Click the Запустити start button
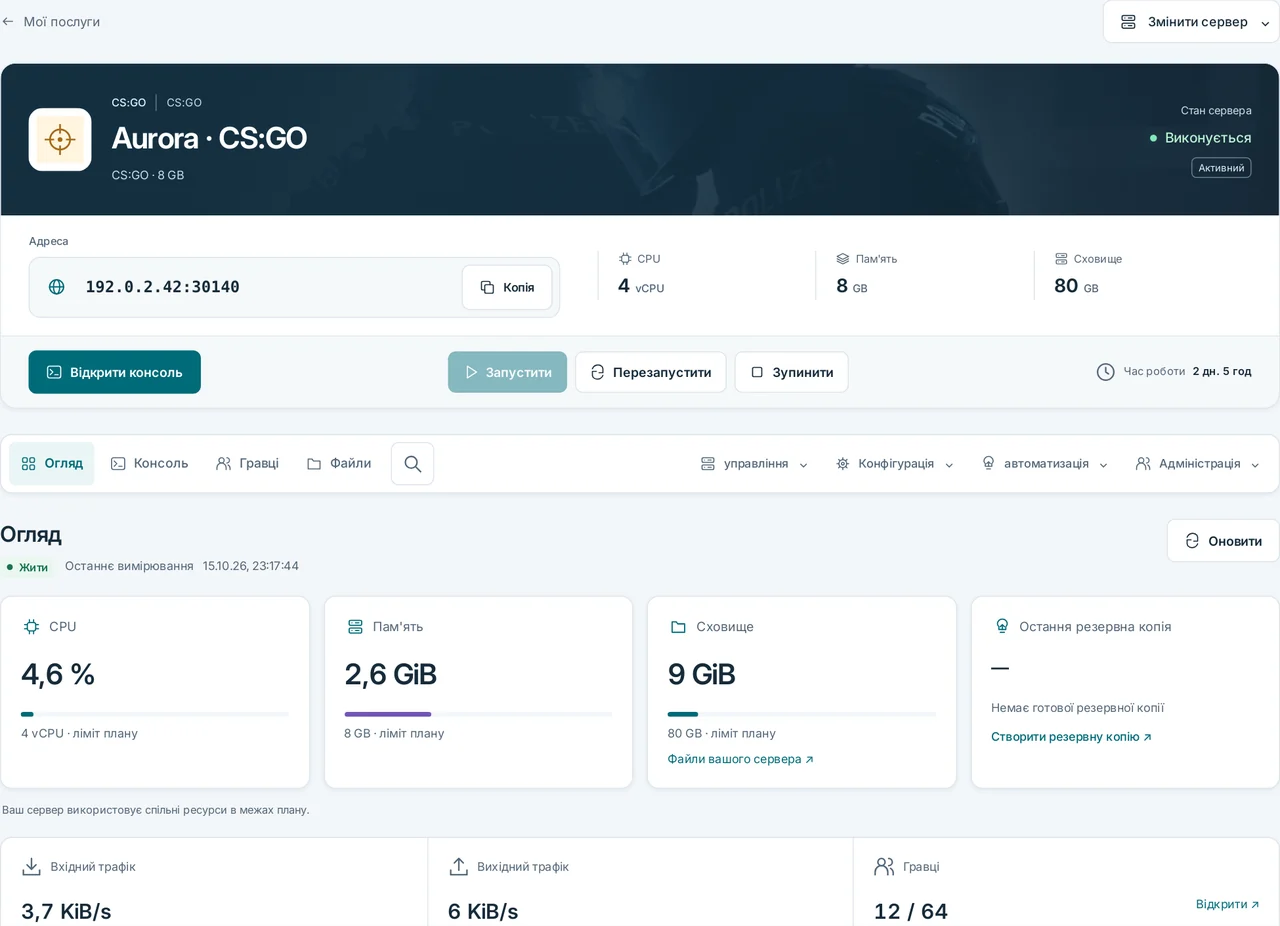Viewport: 1280px width, 926px height. [x=507, y=372]
